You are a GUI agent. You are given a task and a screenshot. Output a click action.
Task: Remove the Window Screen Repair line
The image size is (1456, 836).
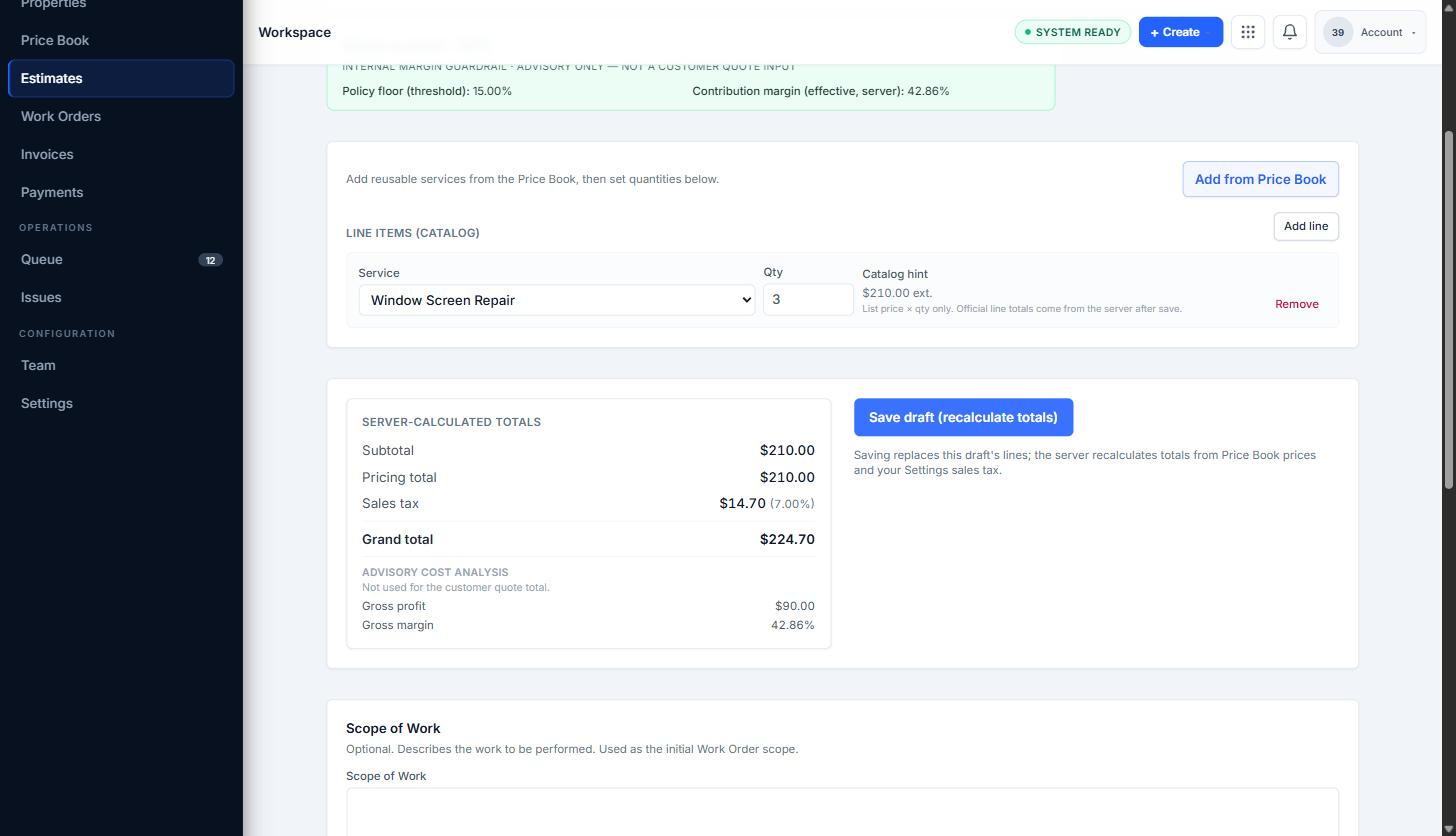pyautogui.click(x=1296, y=304)
